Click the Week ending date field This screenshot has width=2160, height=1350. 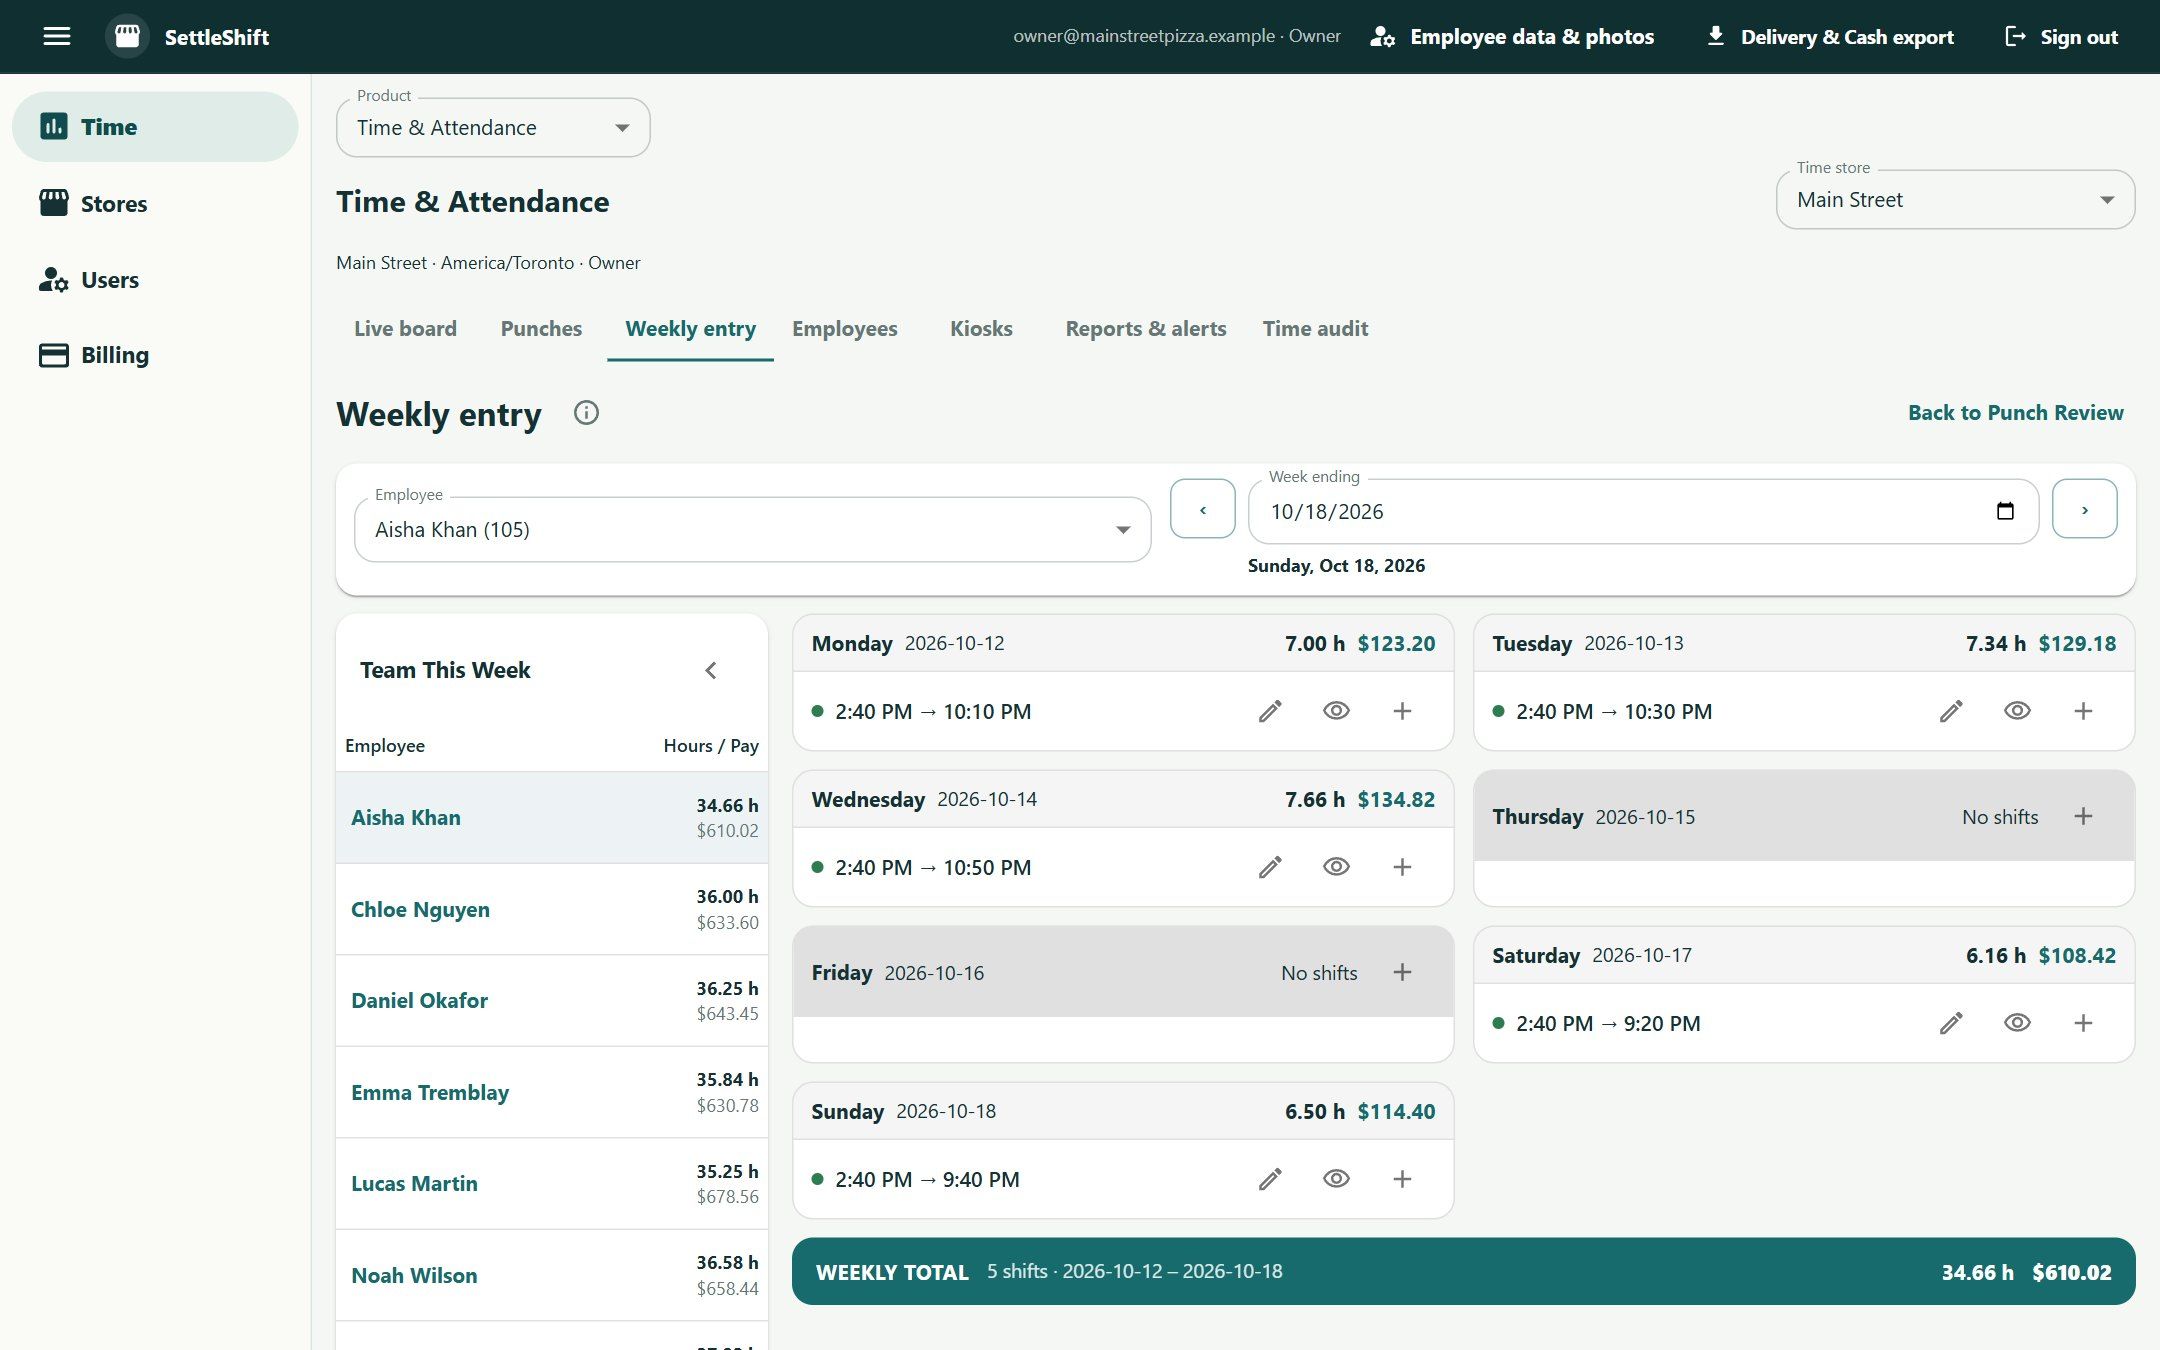[x=1643, y=511]
